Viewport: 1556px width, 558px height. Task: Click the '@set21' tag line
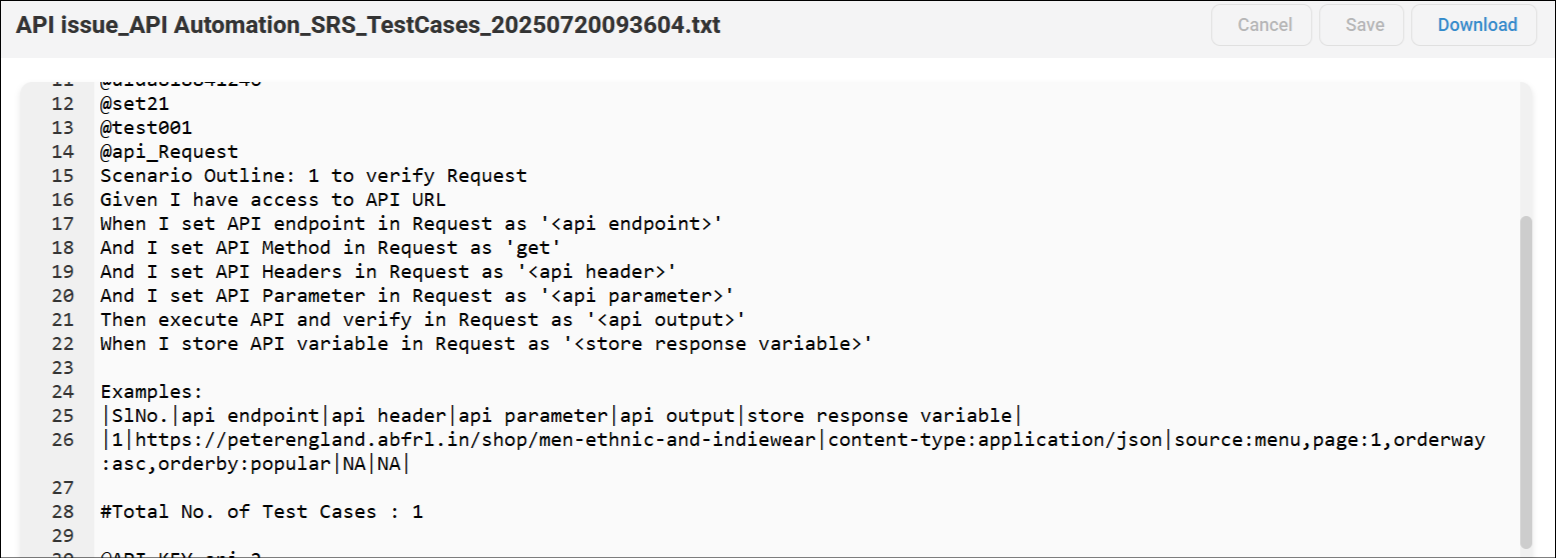tap(134, 104)
